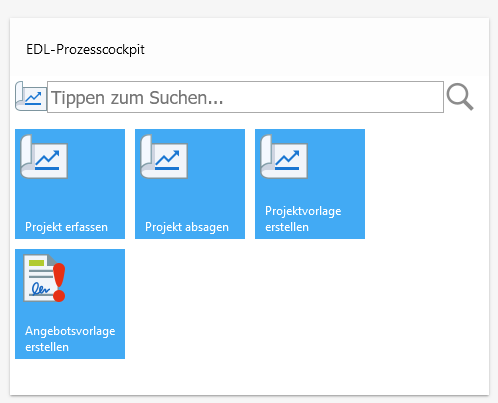Image resolution: width=498 pixels, height=403 pixels.
Task: Launch the Angebotsvorlage erstellen tile
Action: [70, 304]
